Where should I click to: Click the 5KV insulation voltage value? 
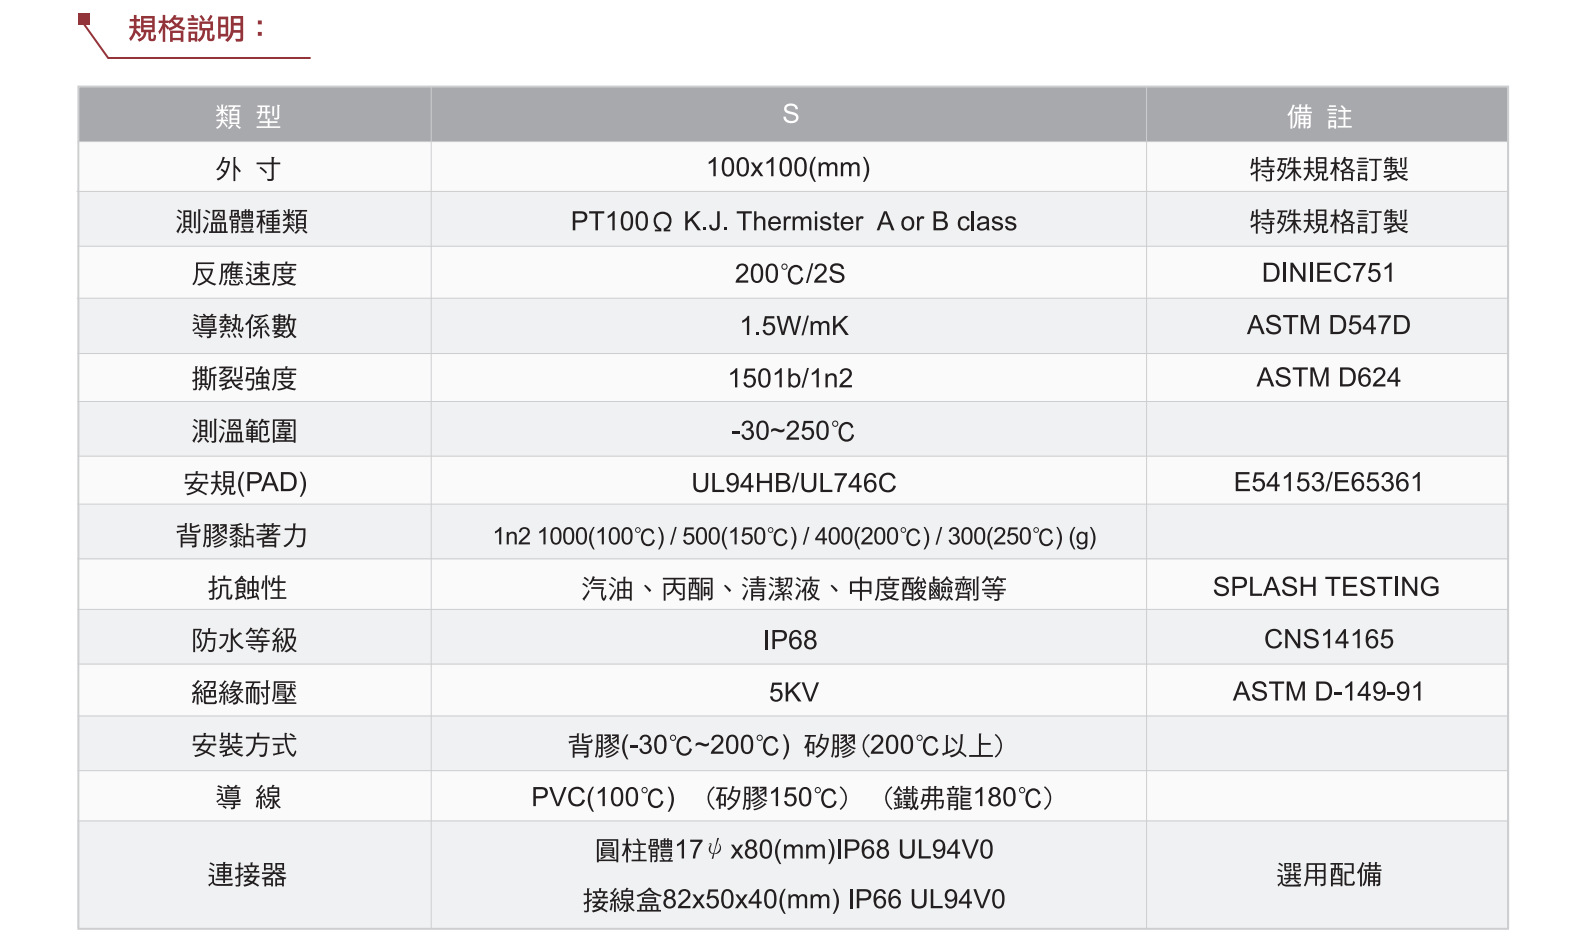pos(793,692)
